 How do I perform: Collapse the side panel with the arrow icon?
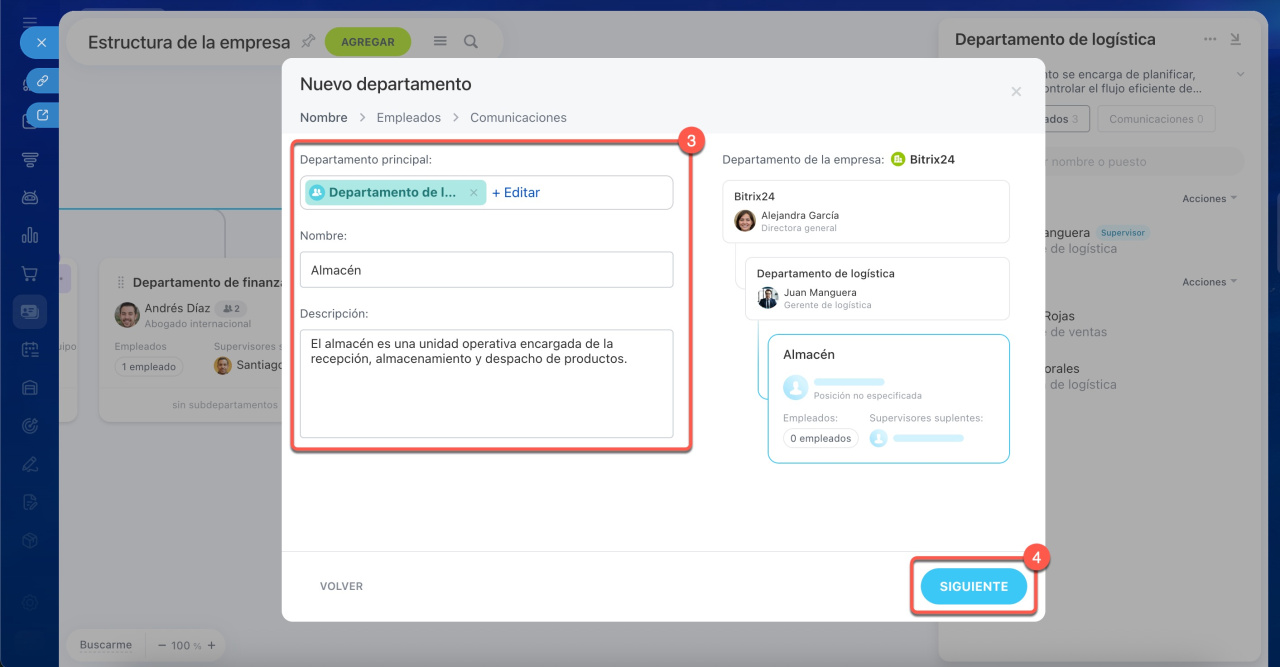[x=1235, y=39]
